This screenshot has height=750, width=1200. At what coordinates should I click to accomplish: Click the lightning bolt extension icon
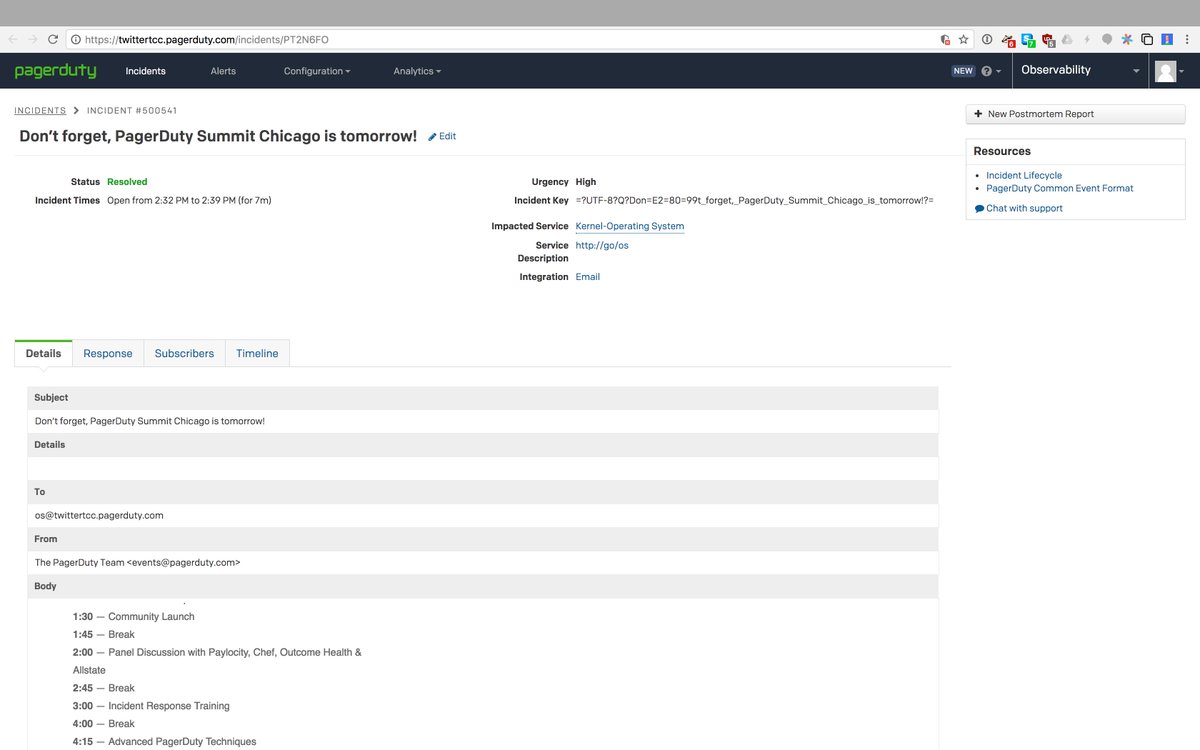tap(1087, 40)
